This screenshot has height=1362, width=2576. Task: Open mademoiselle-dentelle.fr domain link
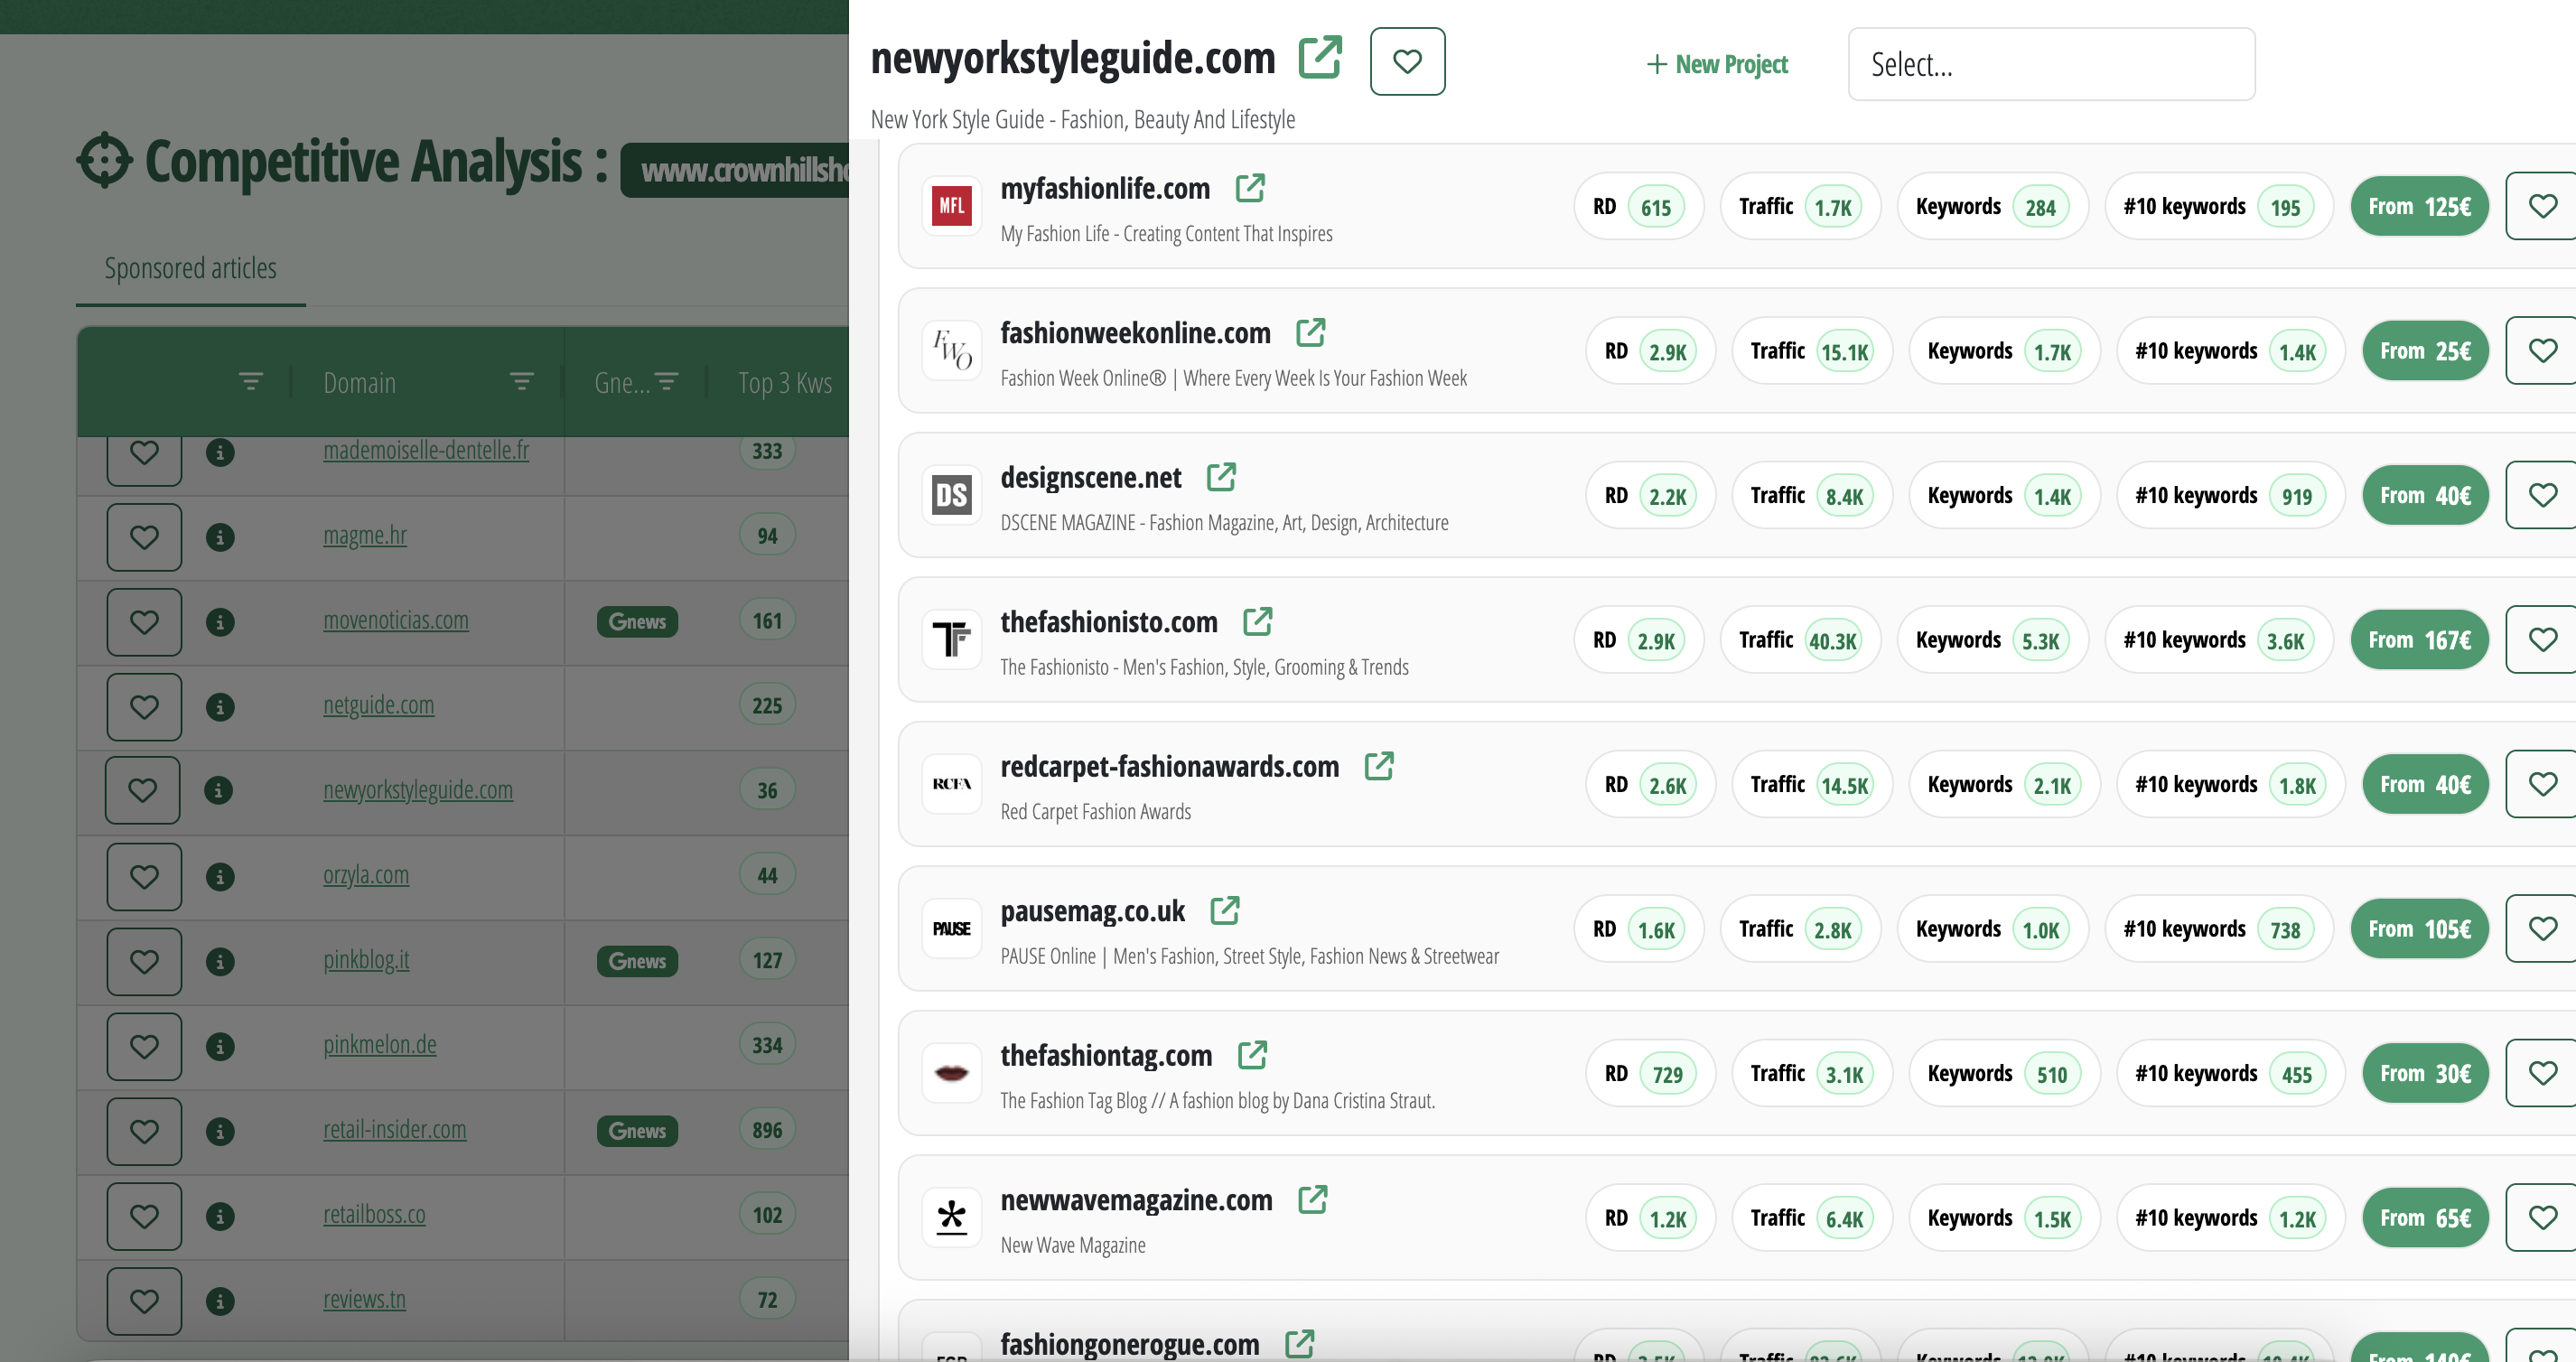point(426,450)
